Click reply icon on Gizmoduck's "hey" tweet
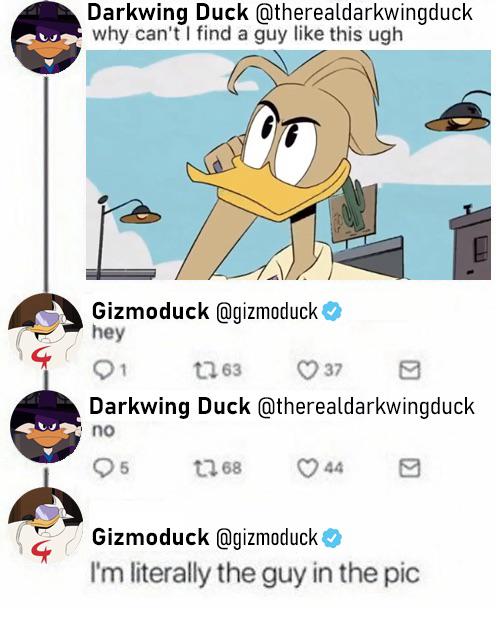The height and width of the screenshot is (625, 500). click(103, 370)
